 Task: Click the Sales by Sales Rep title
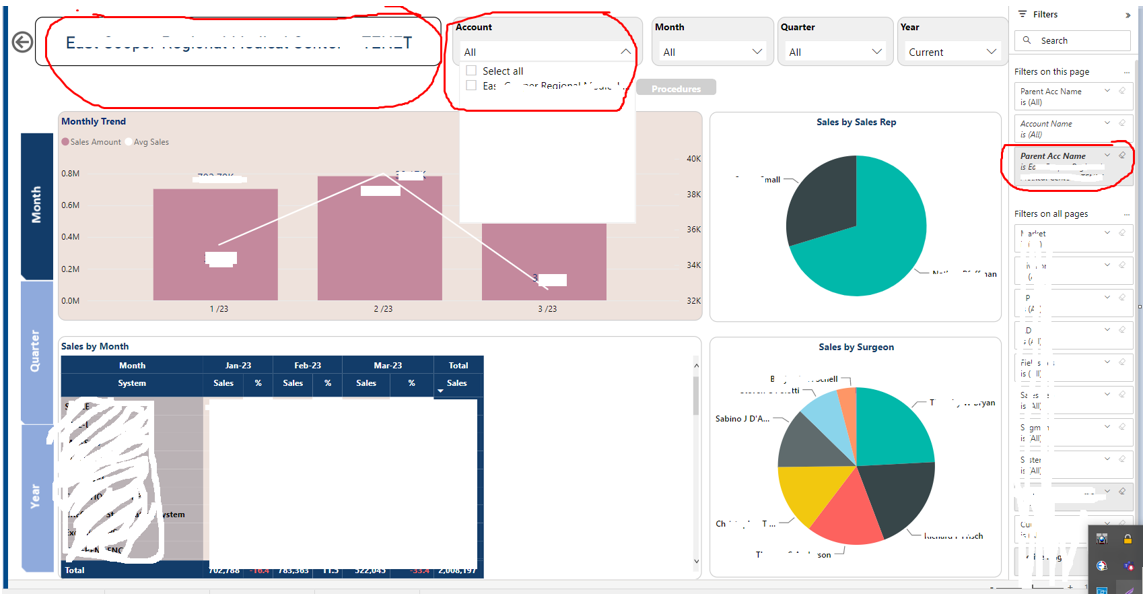[x=856, y=122]
